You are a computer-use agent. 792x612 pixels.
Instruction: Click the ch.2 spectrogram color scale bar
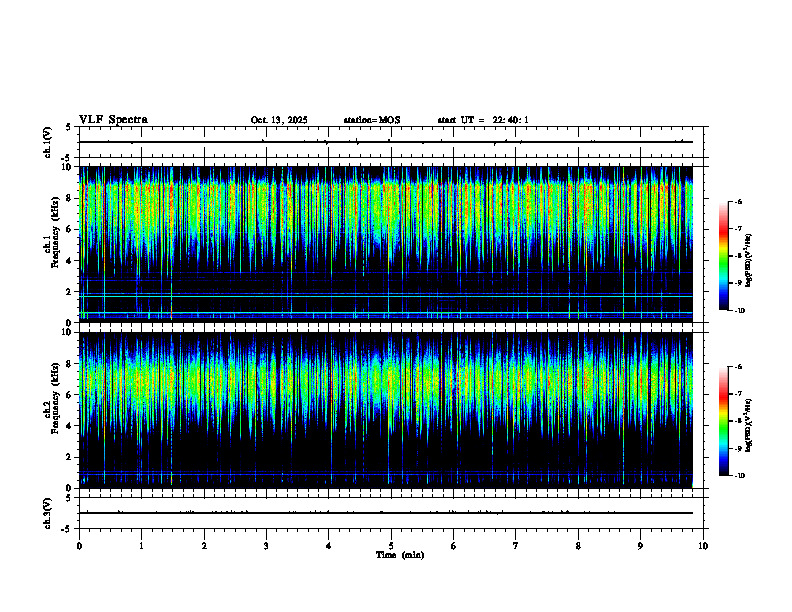[x=723, y=421]
